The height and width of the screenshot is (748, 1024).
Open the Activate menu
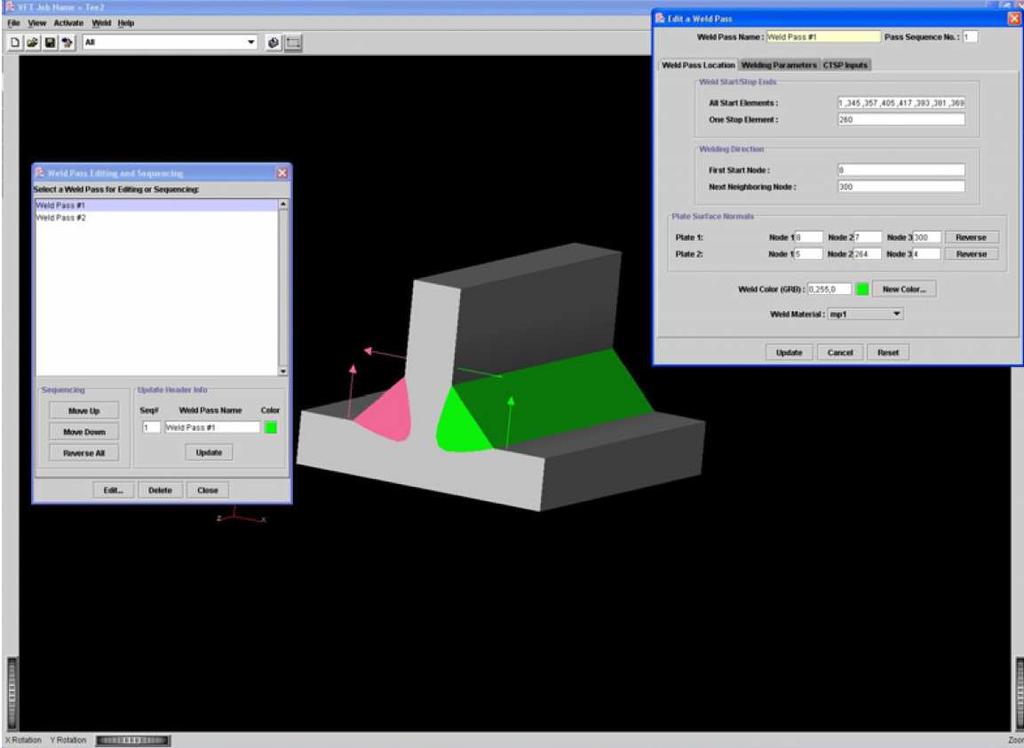coord(69,23)
